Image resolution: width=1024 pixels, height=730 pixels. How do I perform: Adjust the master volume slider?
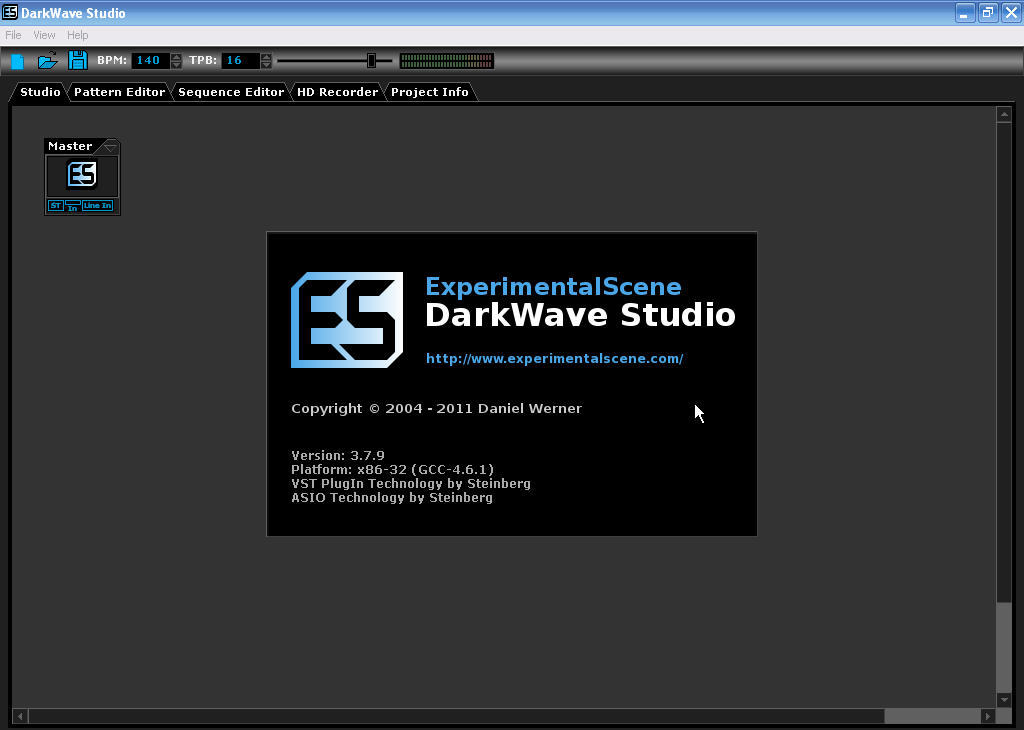(x=370, y=60)
